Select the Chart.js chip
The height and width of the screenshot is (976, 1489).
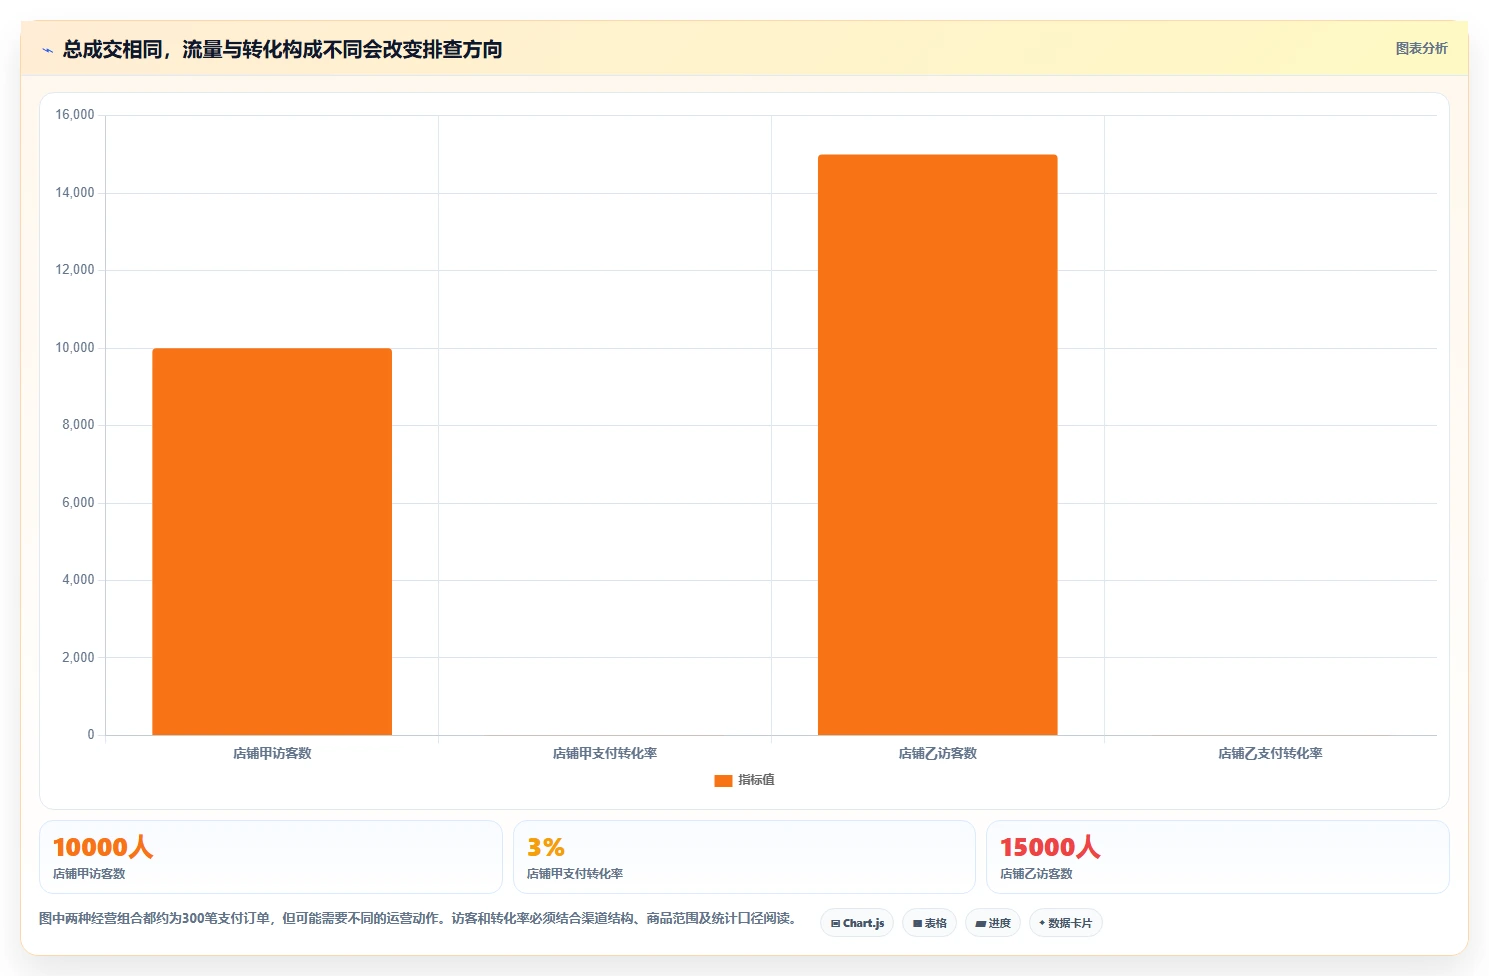[x=857, y=923]
